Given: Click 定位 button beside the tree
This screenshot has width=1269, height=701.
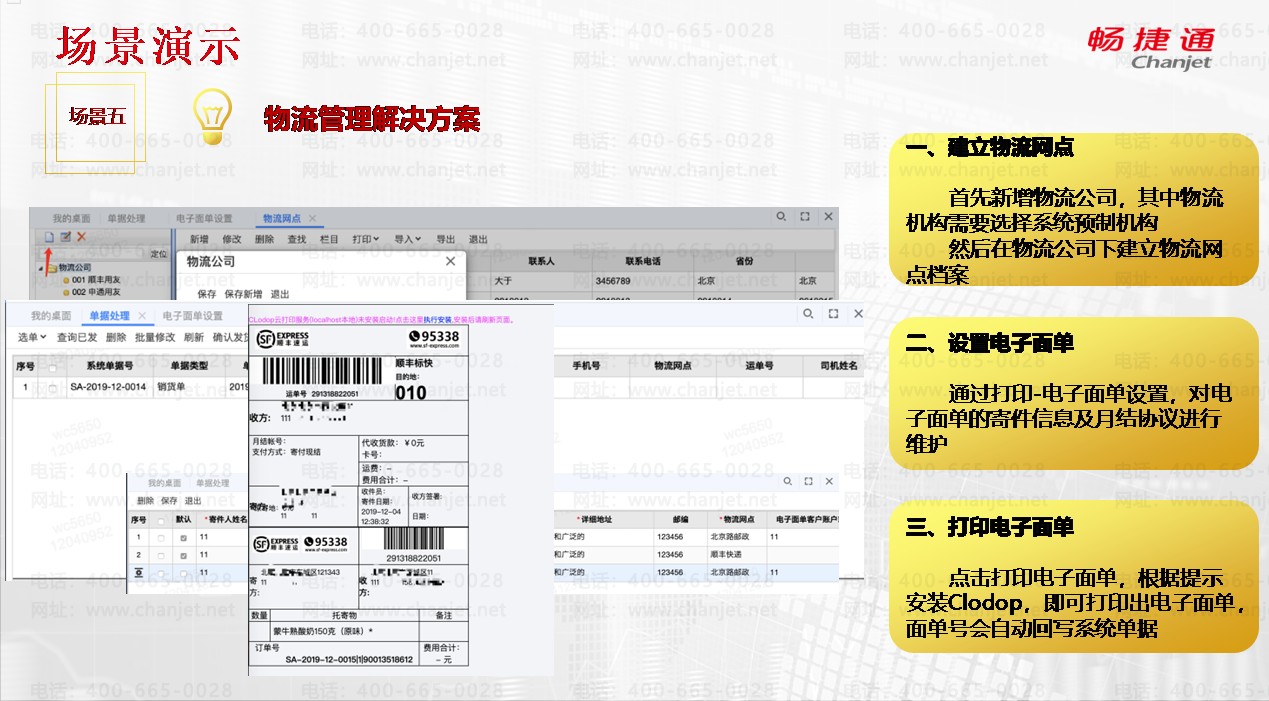Looking at the screenshot, I should pos(158,254).
